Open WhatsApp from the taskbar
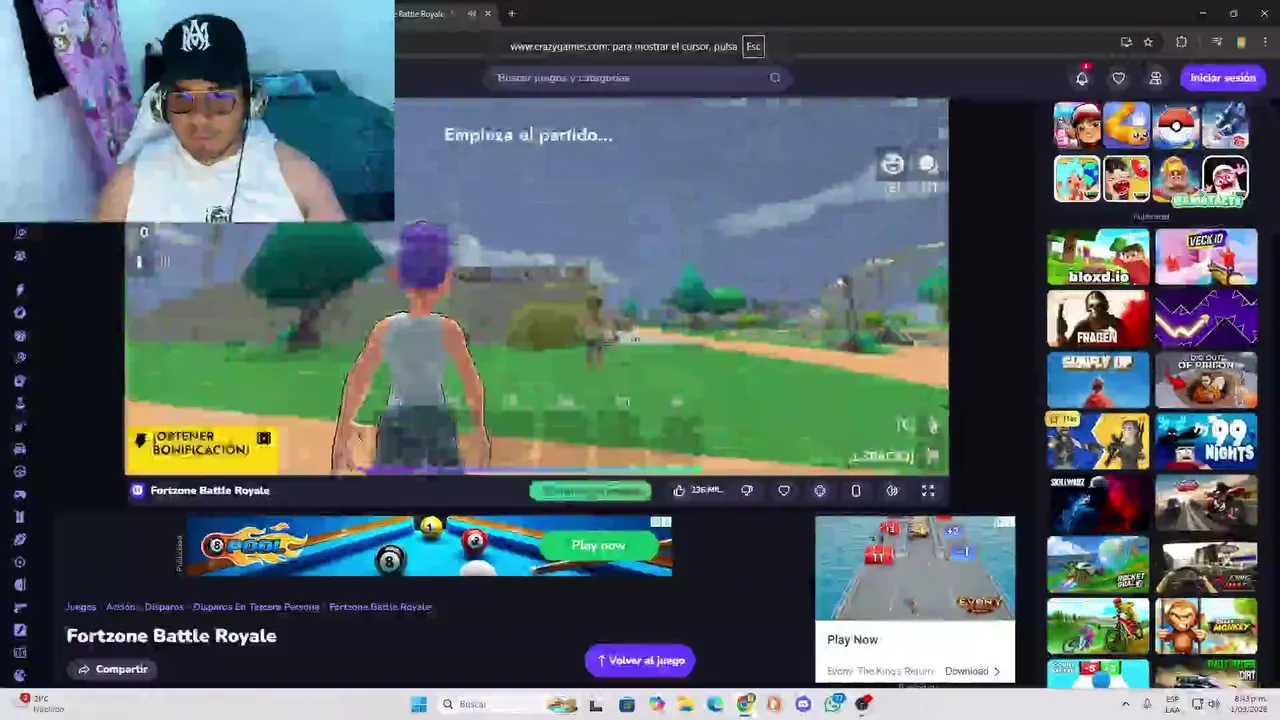Screen dimensions: 1280x720 [x=834, y=704]
